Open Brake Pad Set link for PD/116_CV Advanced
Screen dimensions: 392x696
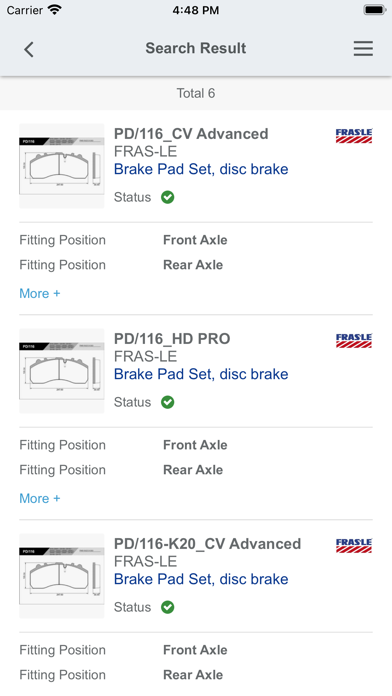click(x=201, y=169)
